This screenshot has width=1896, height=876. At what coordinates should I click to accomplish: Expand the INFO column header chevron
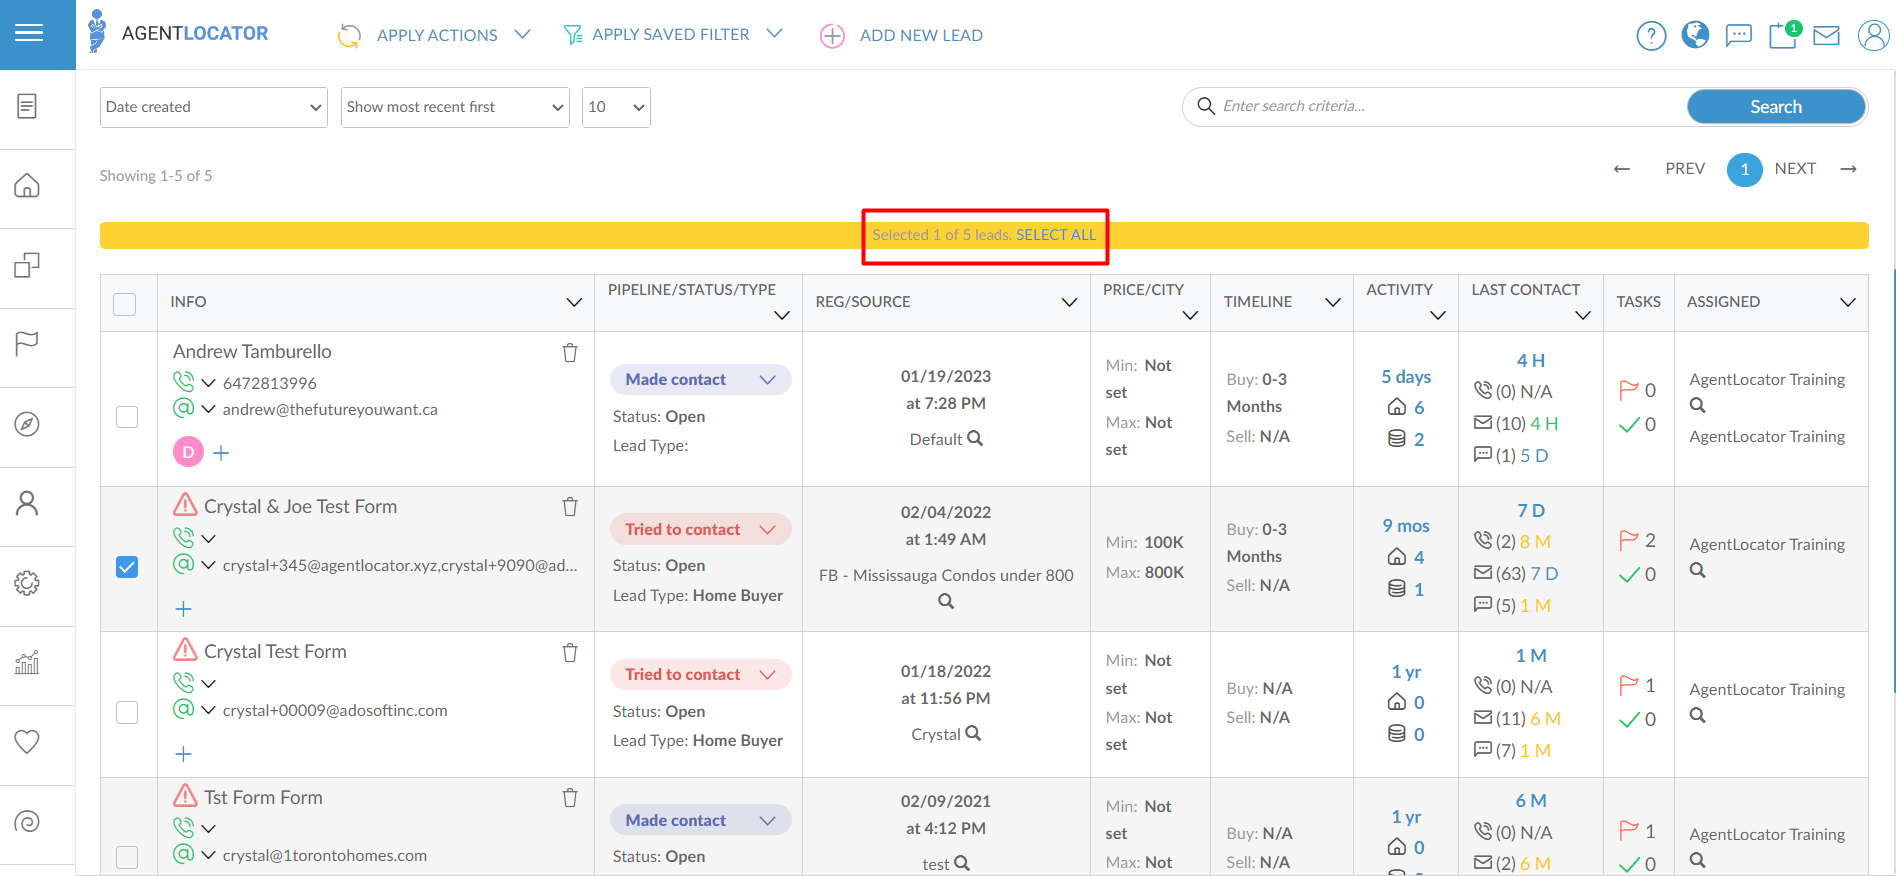(x=574, y=302)
